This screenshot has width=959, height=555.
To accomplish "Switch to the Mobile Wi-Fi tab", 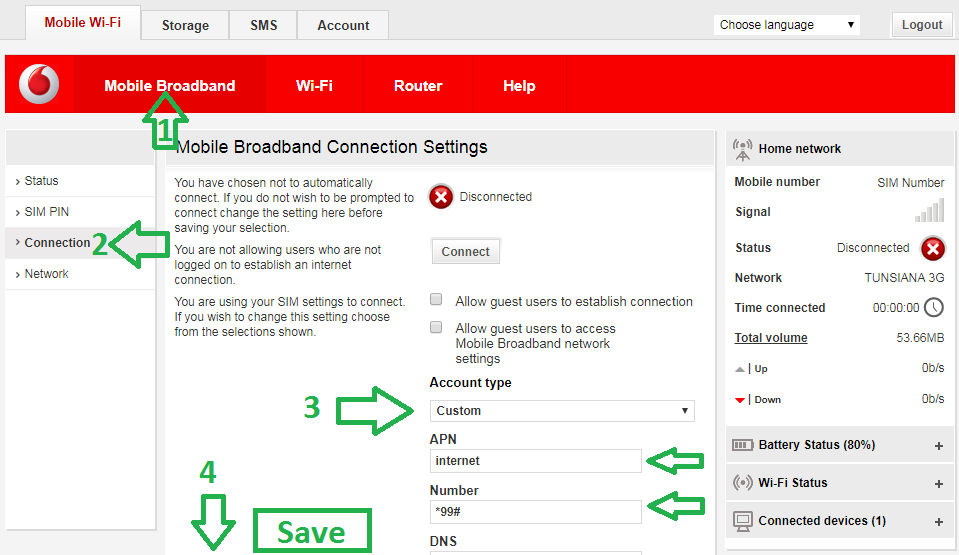I will (x=83, y=23).
